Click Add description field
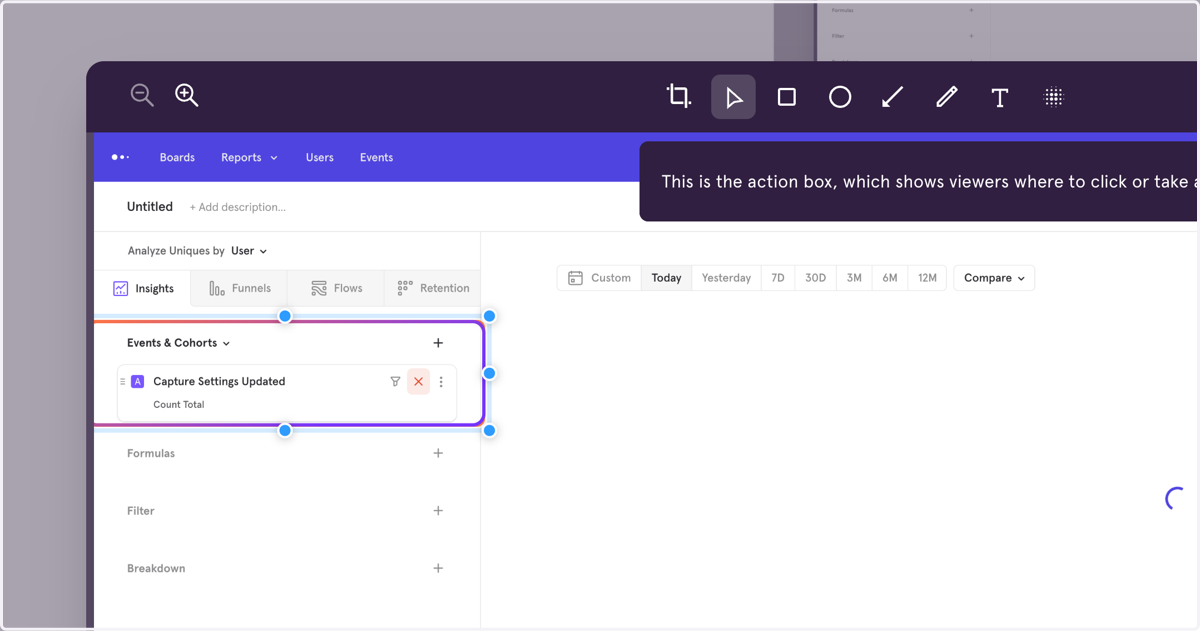 237,207
